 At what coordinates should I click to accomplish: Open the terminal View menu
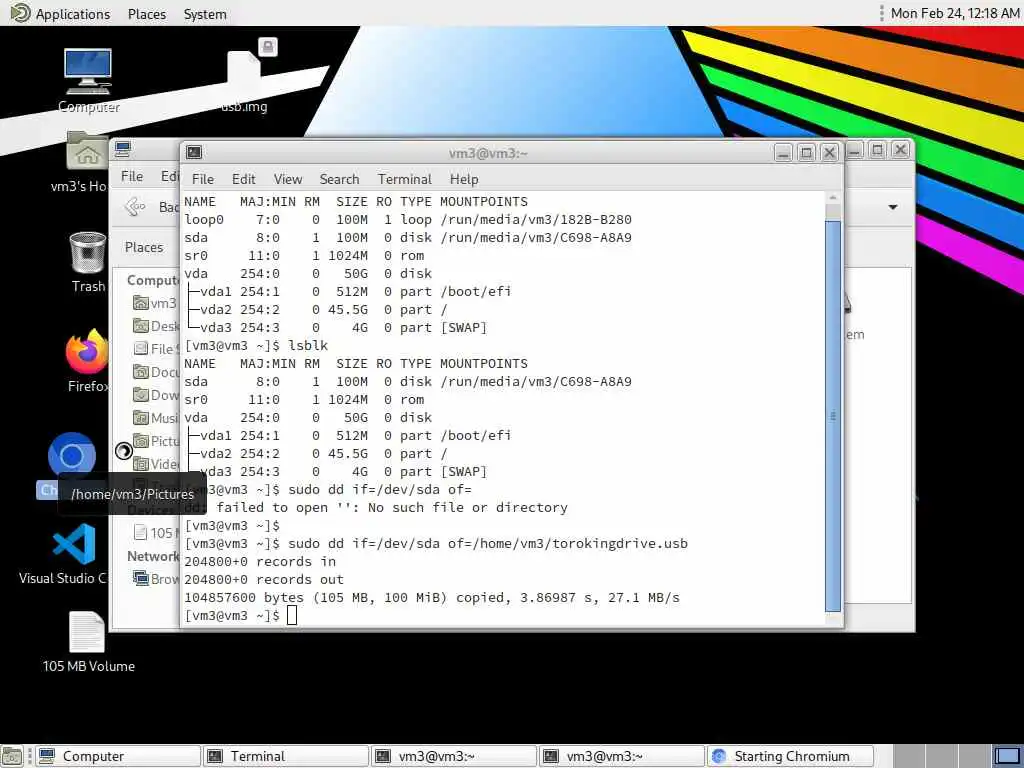coord(288,179)
